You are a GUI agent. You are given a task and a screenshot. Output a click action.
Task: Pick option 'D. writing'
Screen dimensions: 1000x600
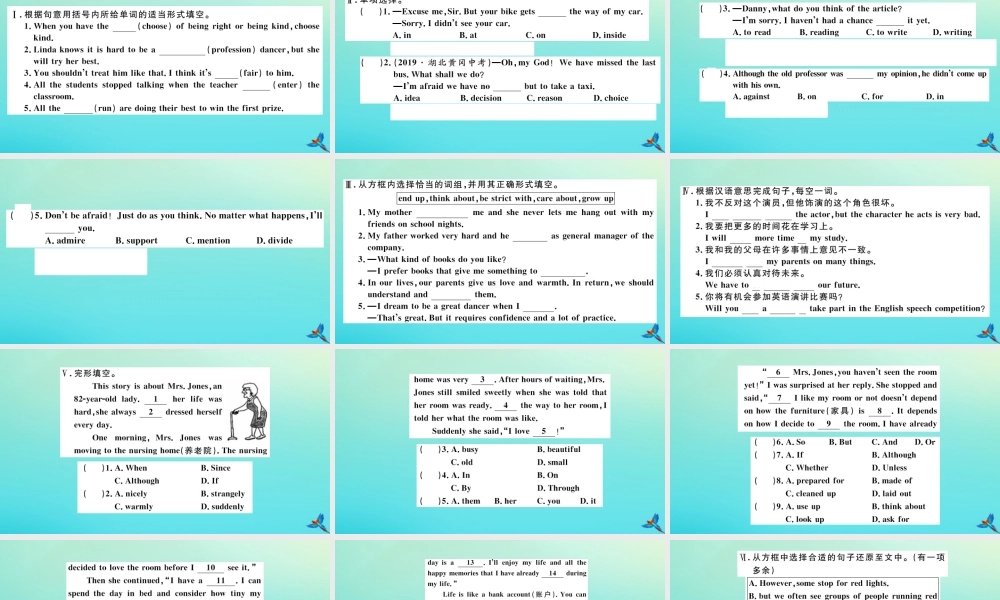click(952, 32)
